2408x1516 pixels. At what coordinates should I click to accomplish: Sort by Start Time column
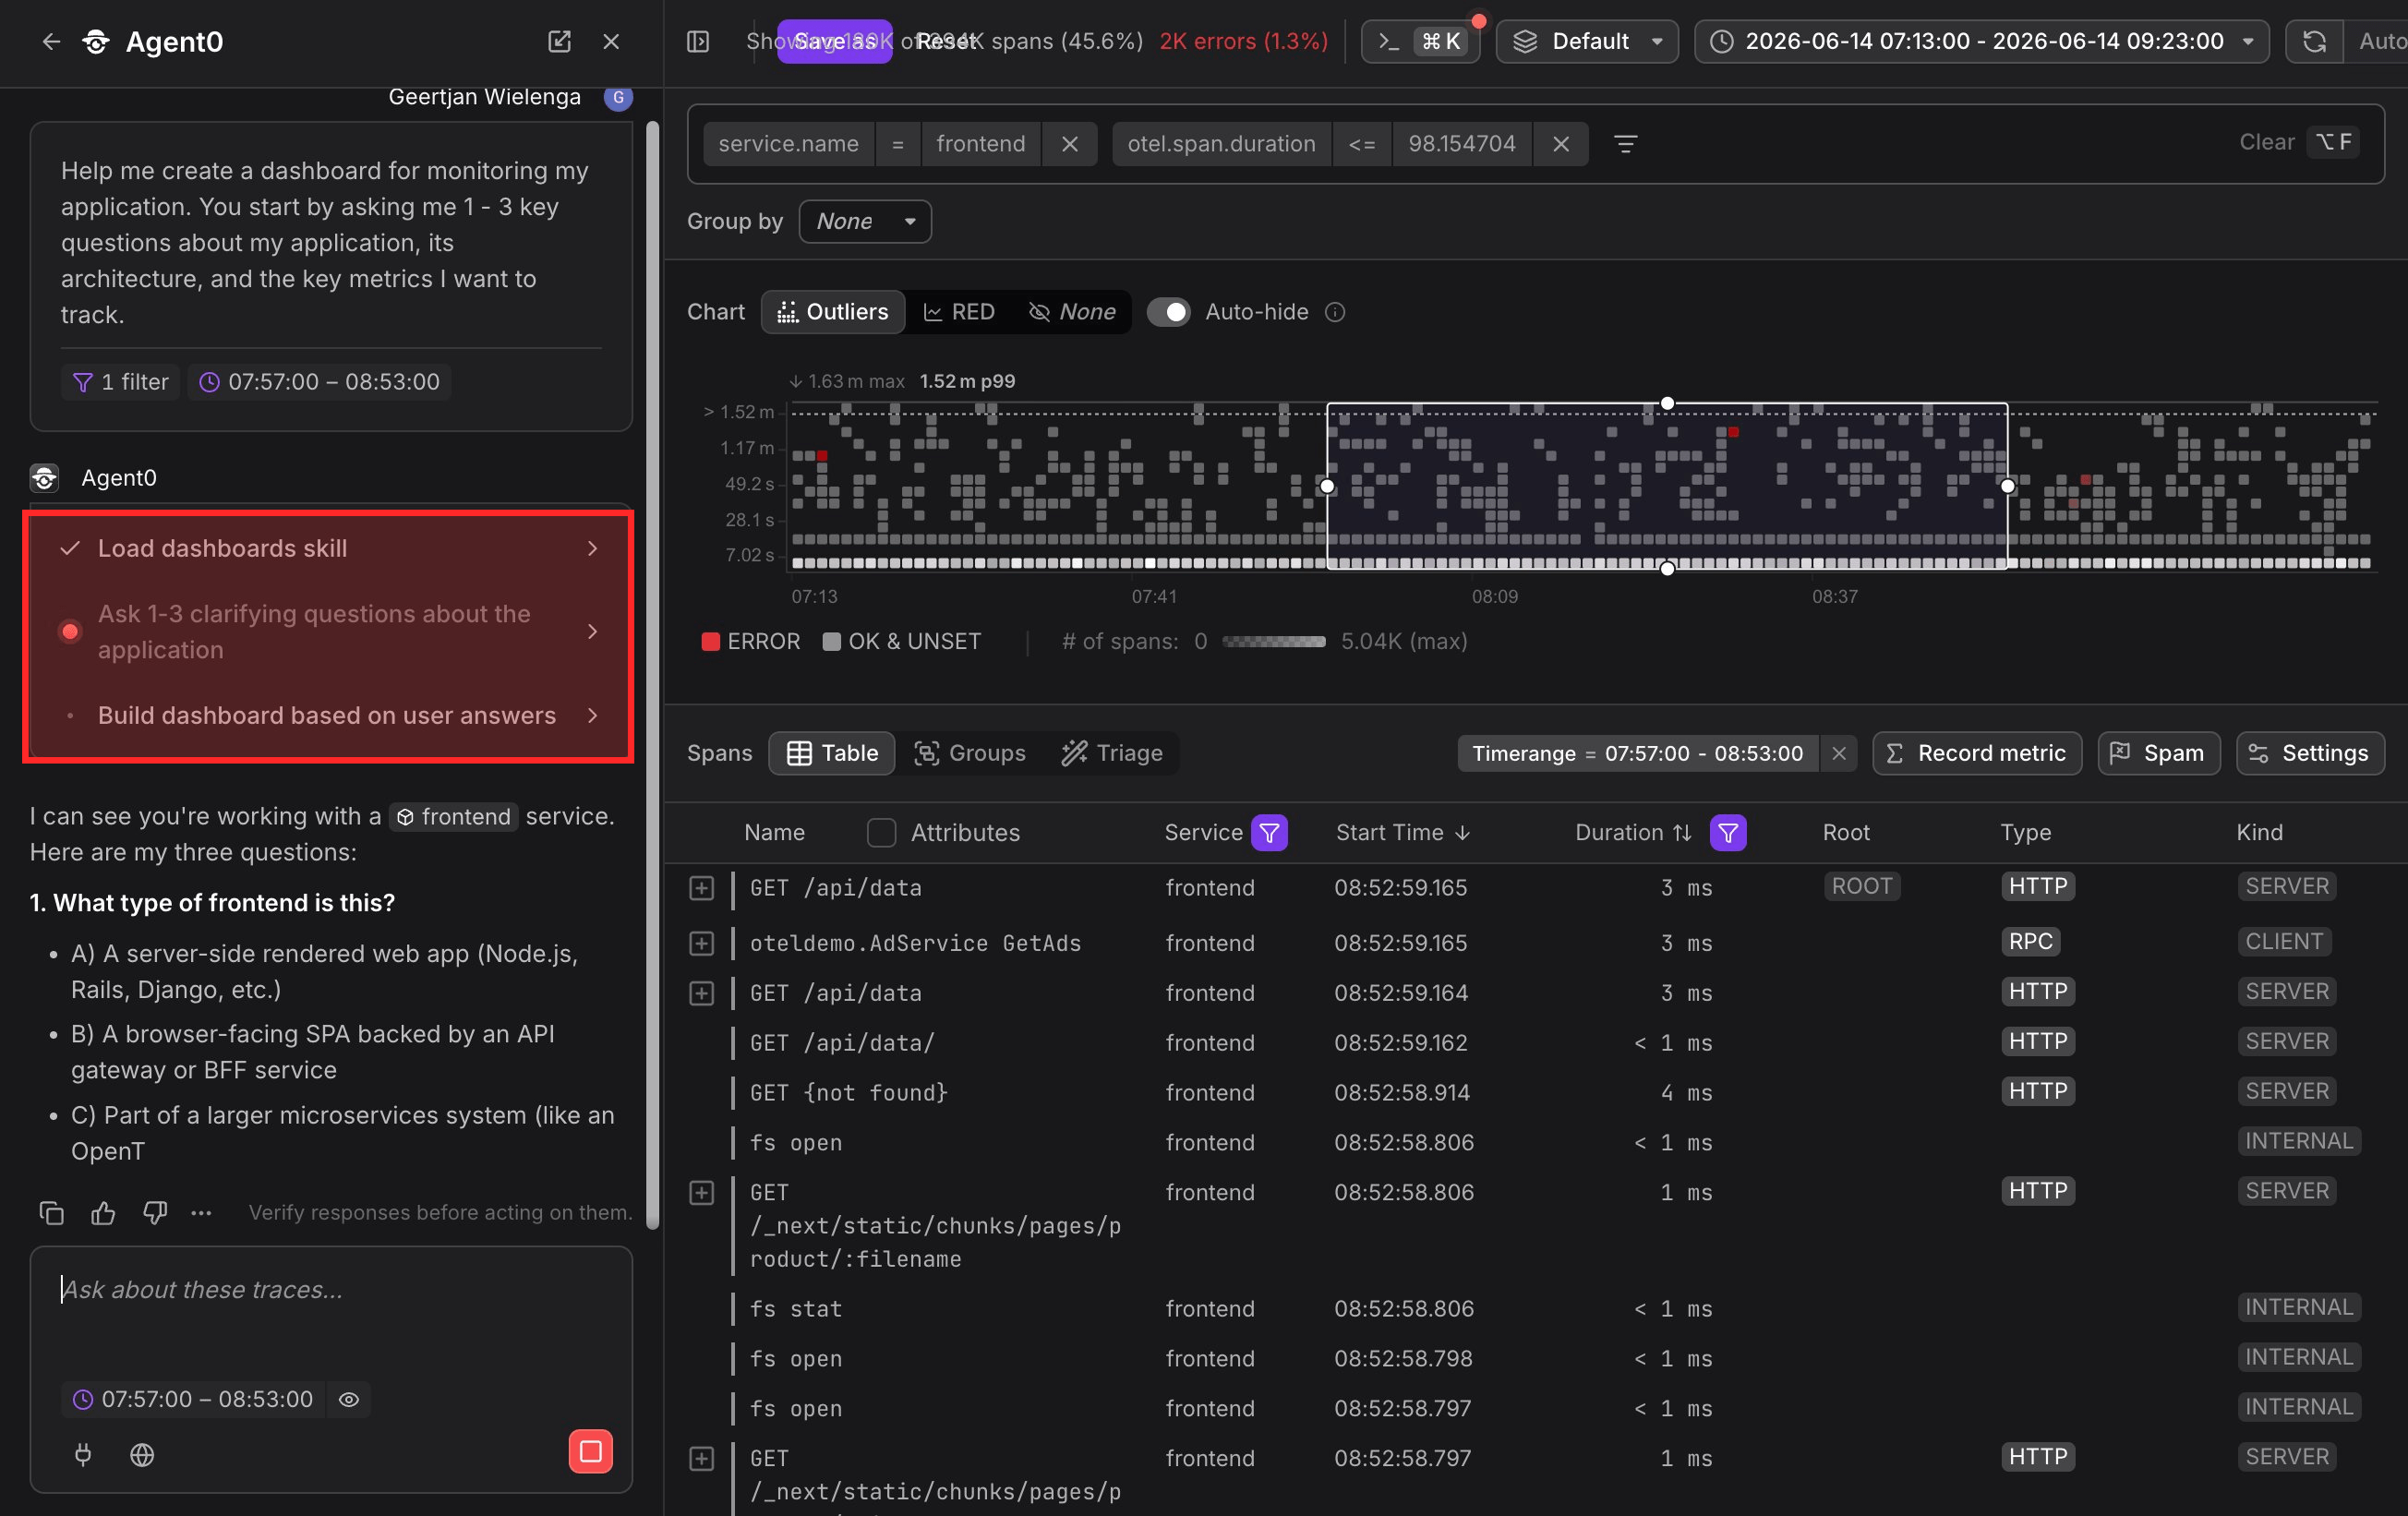coord(1403,833)
